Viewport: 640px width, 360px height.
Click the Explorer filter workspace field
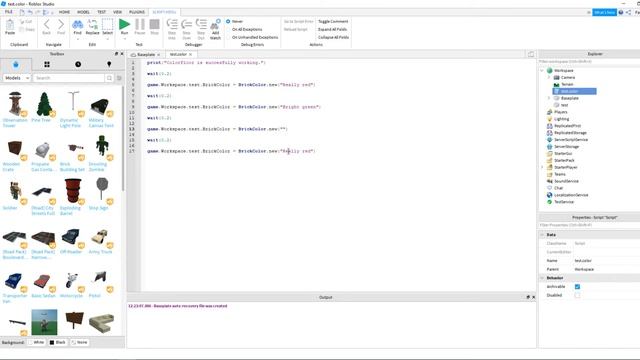589,62
